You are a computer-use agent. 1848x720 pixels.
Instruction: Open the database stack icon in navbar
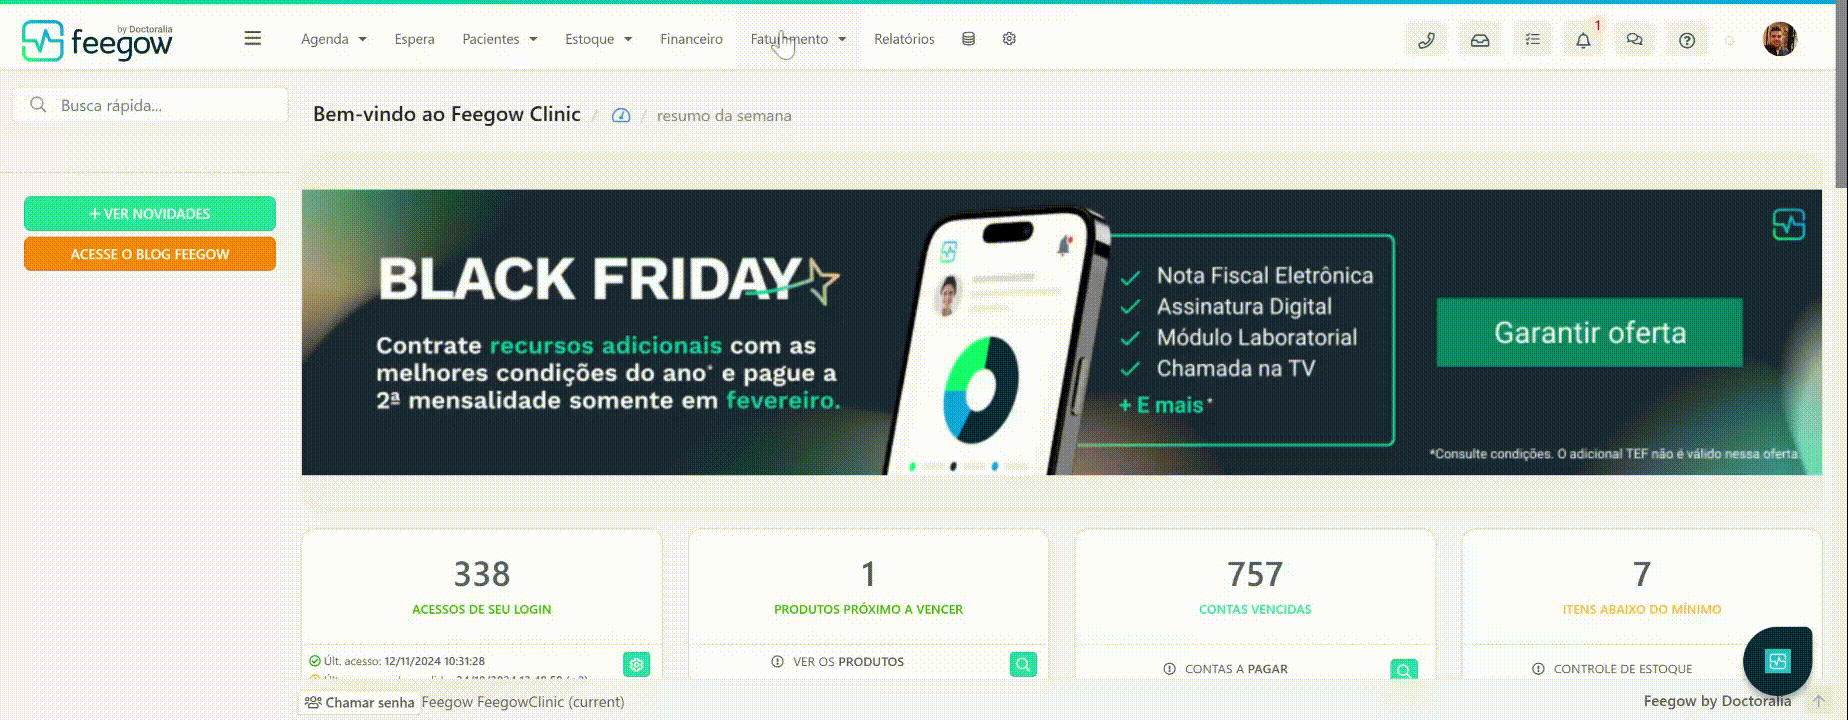coord(968,39)
